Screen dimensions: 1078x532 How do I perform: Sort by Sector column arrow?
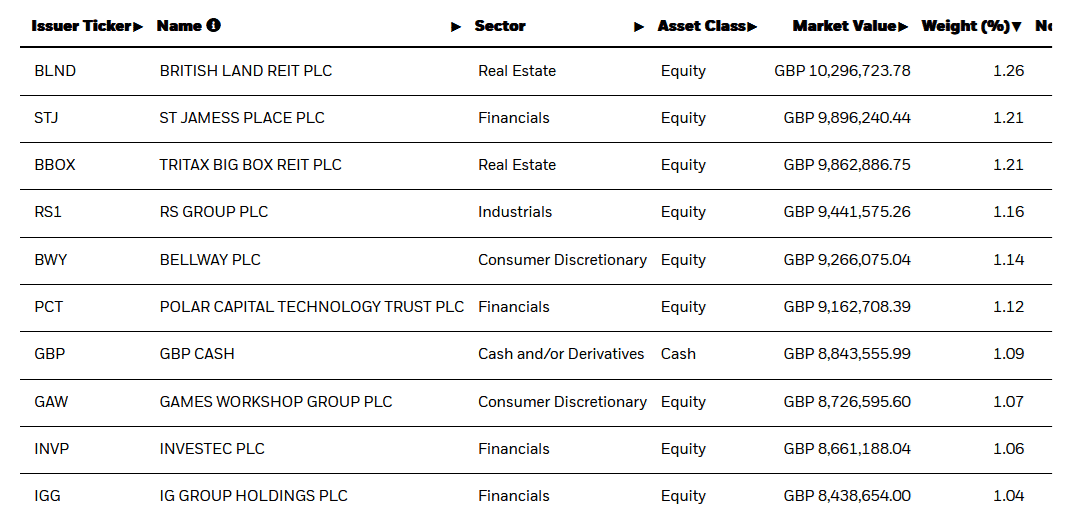click(639, 27)
